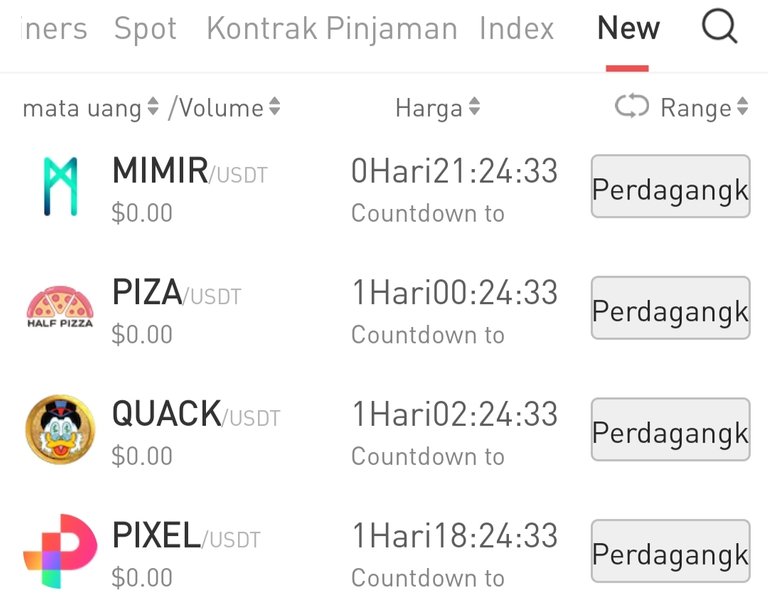This screenshot has height=614, width=768.
Task: Sort by mata uang arrows
Action: coord(153,106)
